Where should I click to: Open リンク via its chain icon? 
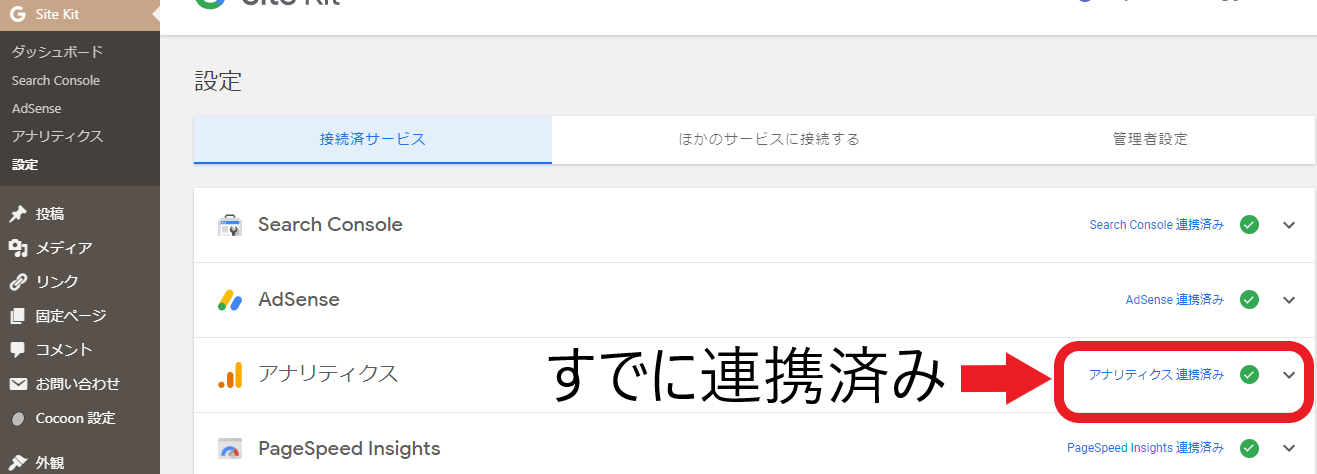[x=17, y=282]
